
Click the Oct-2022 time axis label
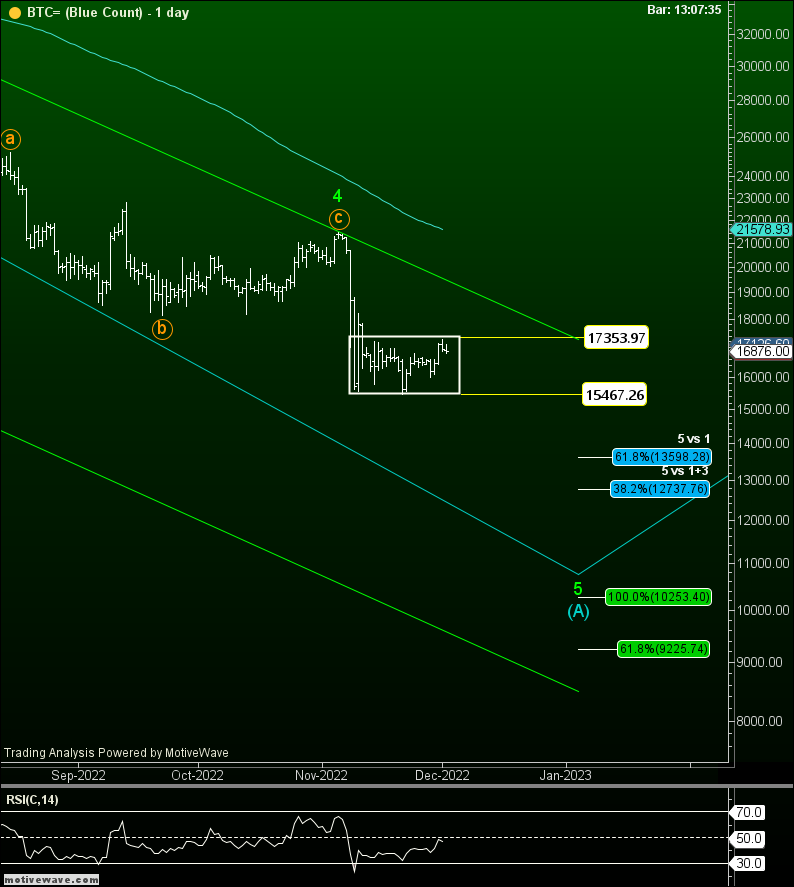click(x=197, y=776)
